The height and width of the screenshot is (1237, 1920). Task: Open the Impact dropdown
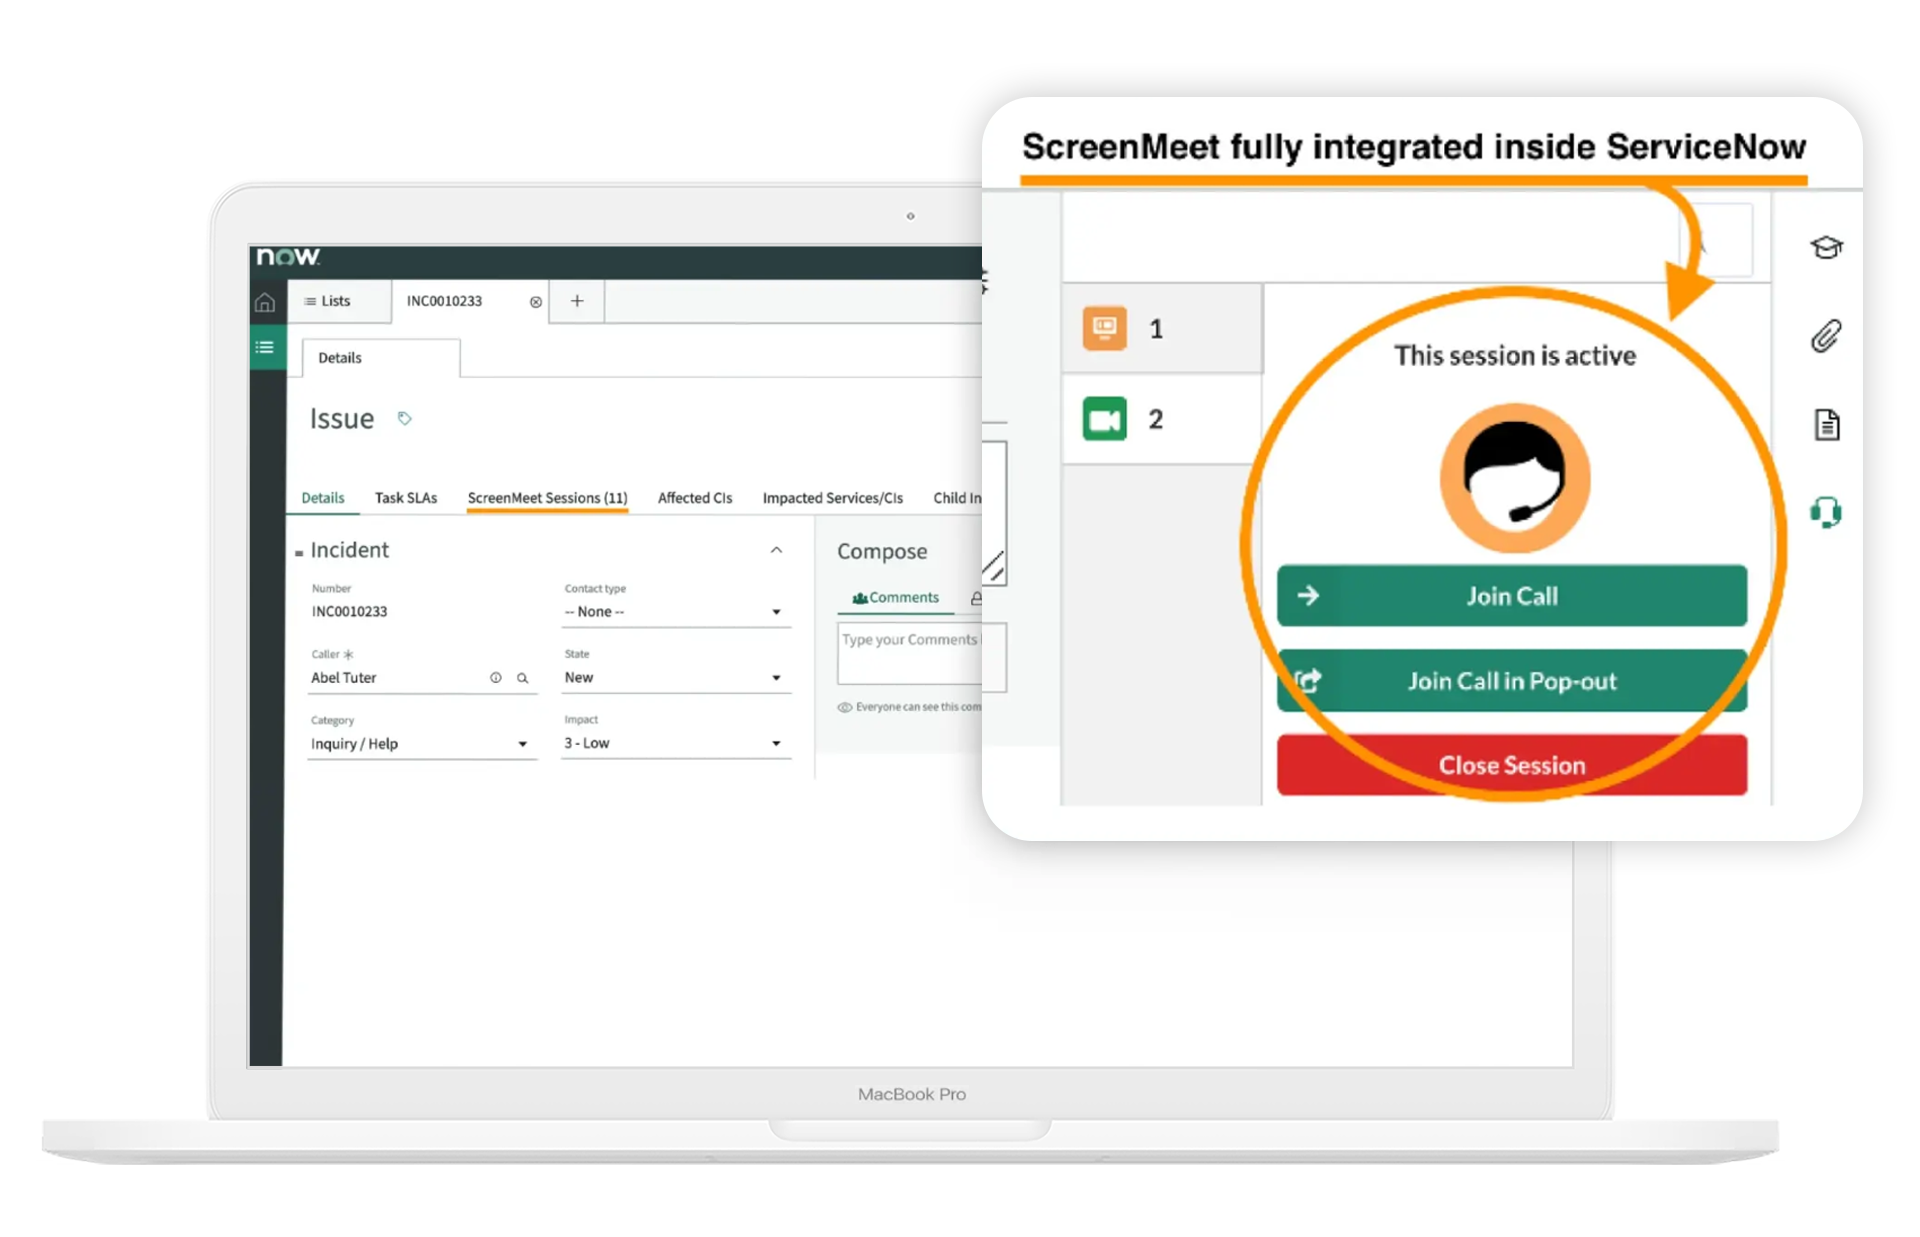pos(674,743)
